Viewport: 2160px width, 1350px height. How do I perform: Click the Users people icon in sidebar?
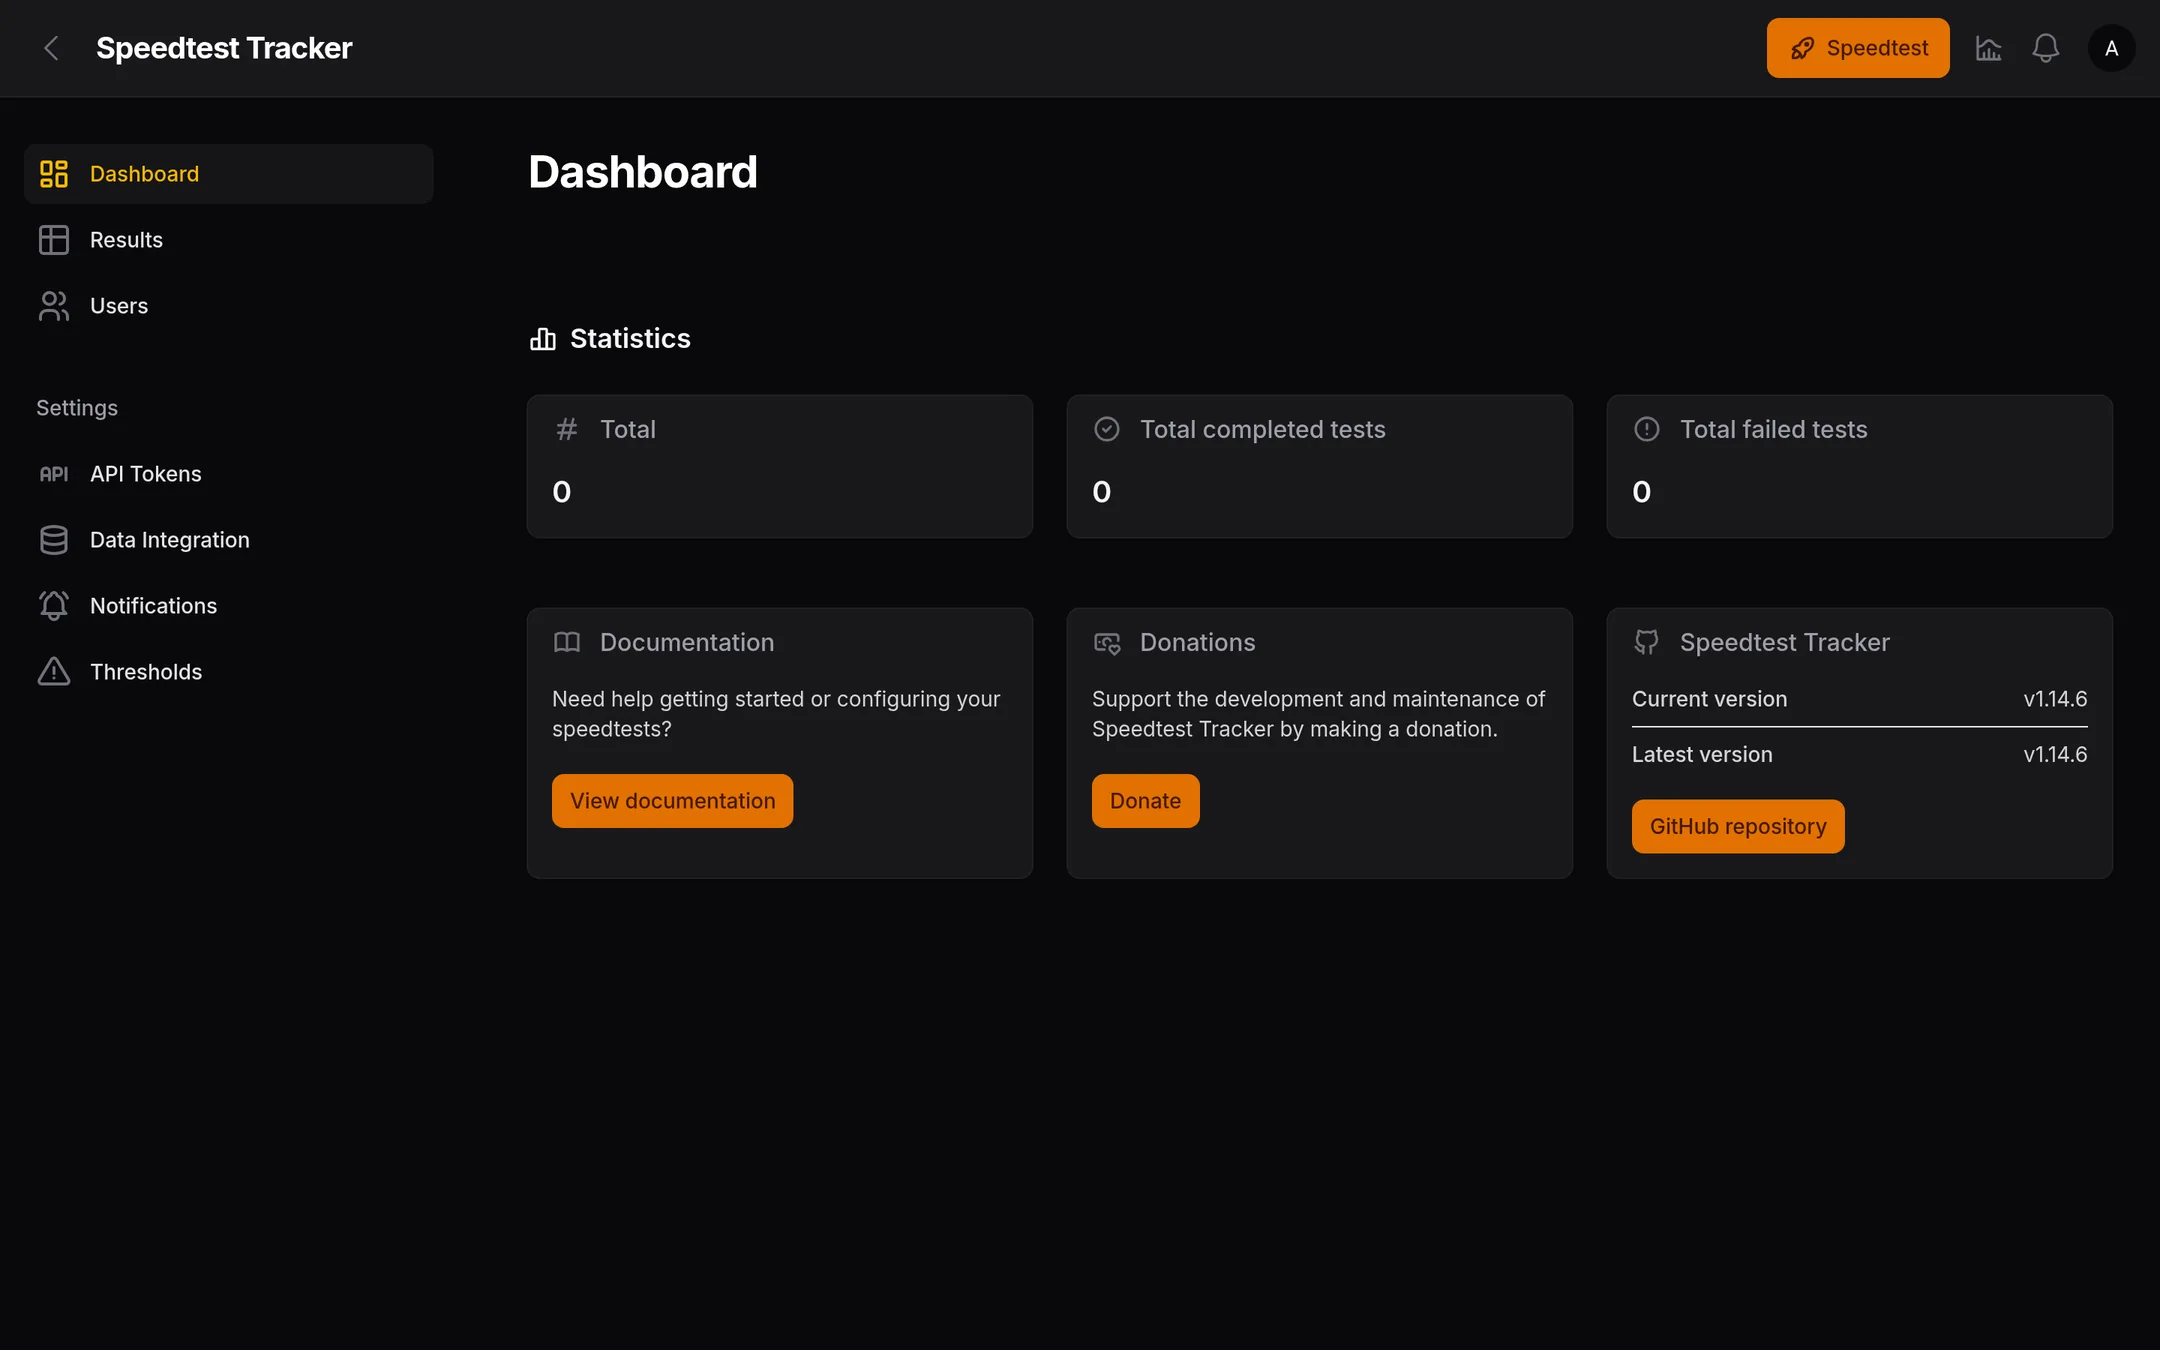click(54, 306)
